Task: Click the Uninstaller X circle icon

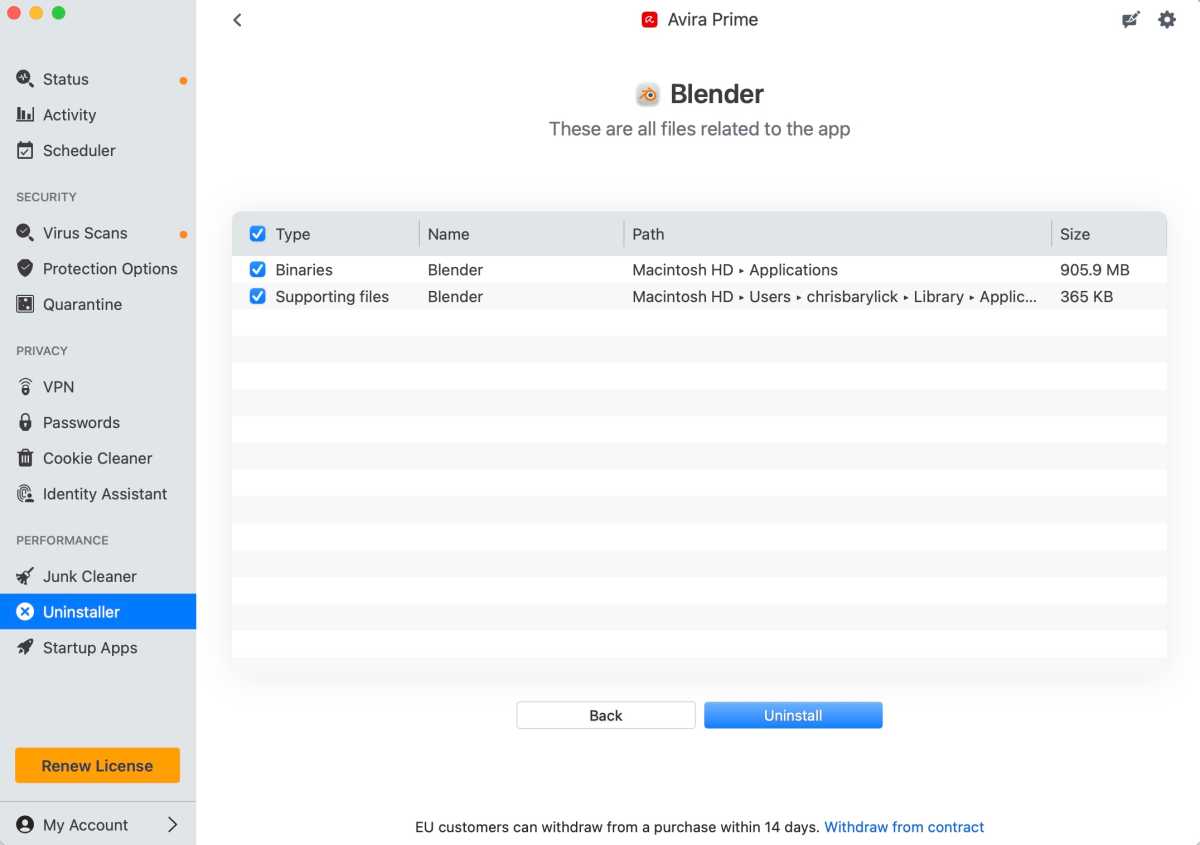Action: click(25, 612)
